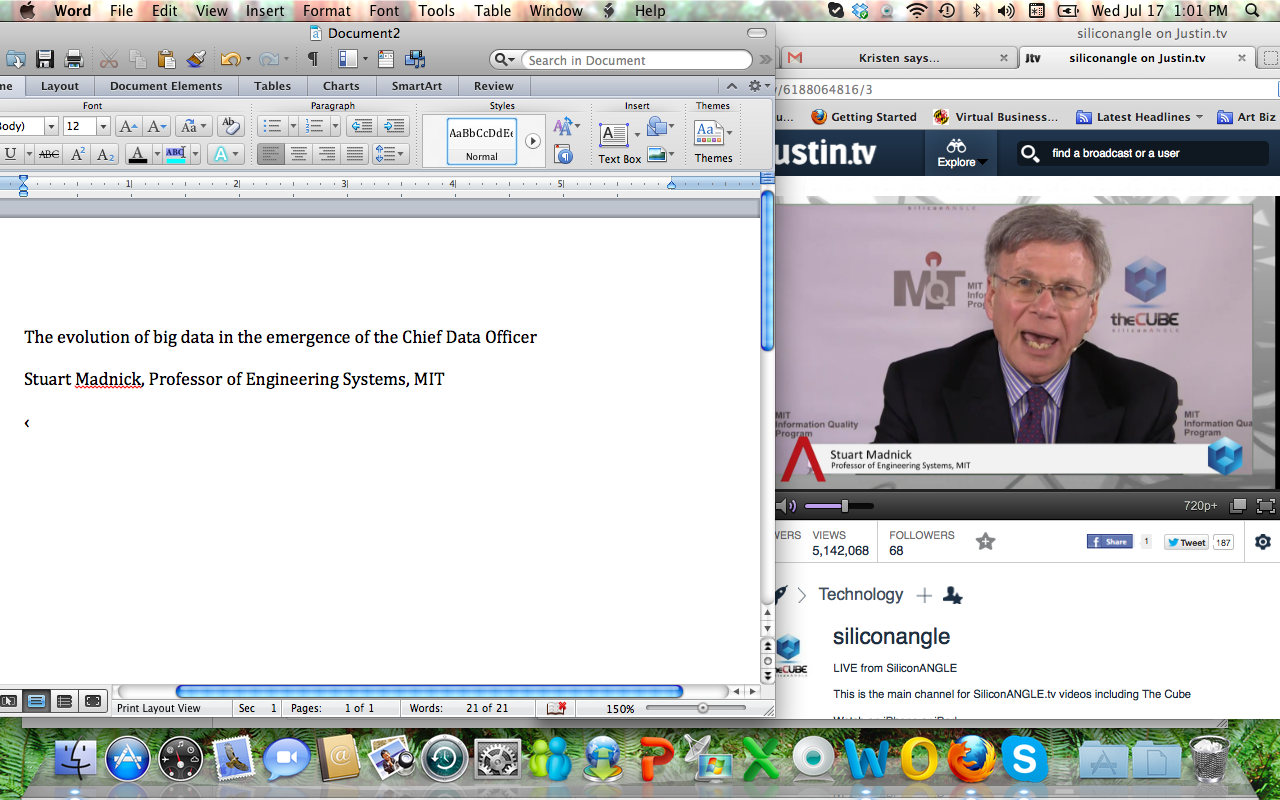Apply superscript formatting

[x=78, y=154]
